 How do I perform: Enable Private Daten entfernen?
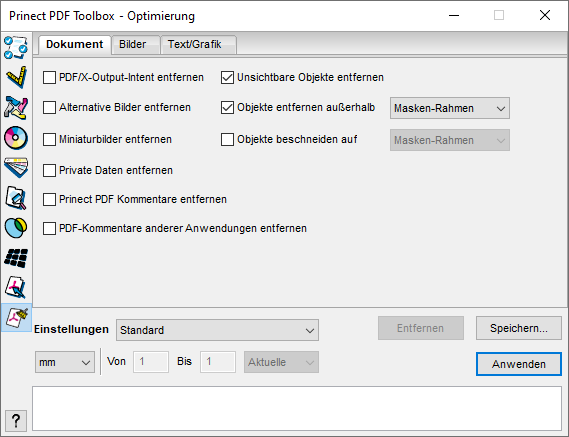[x=49, y=171]
